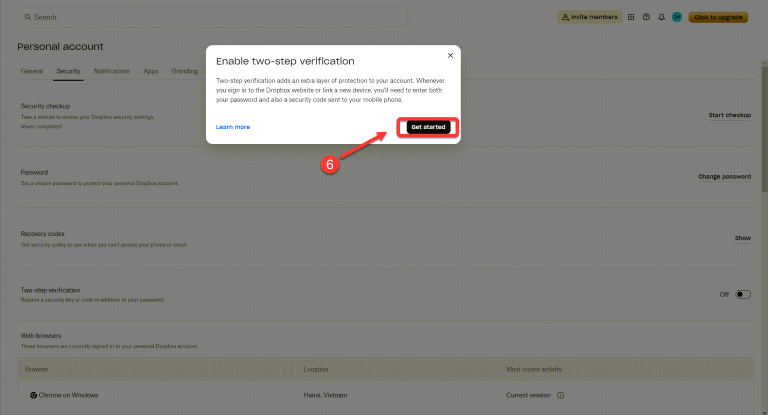Open the Branding tab
This screenshot has width=768, height=415.
tap(185, 71)
